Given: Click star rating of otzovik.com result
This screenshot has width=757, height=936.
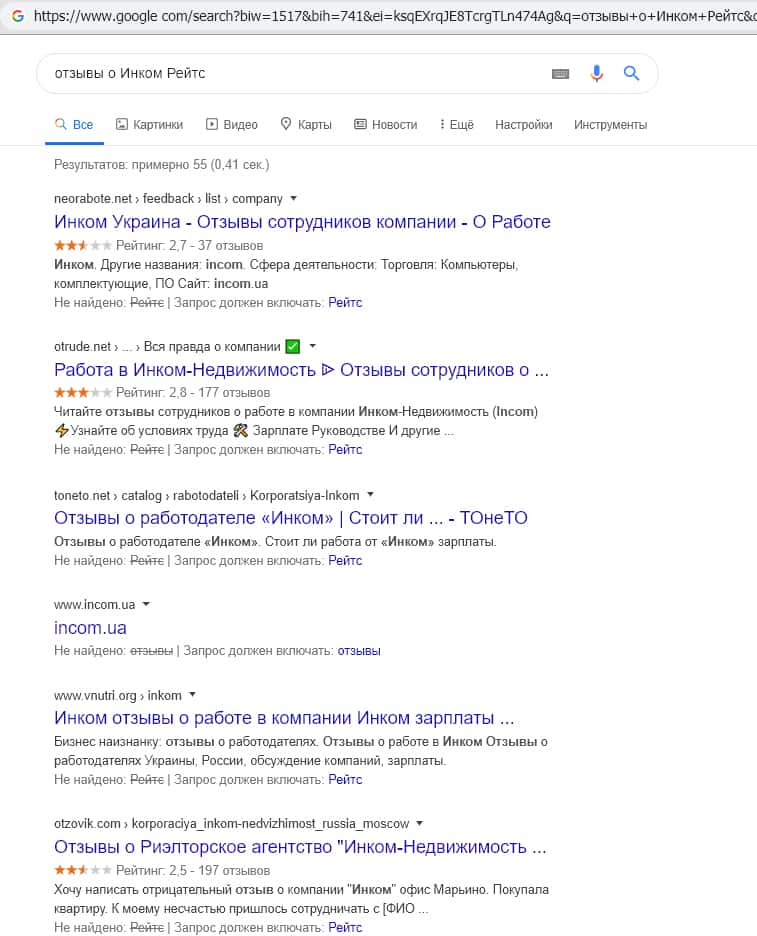Looking at the screenshot, I should pos(82,870).
